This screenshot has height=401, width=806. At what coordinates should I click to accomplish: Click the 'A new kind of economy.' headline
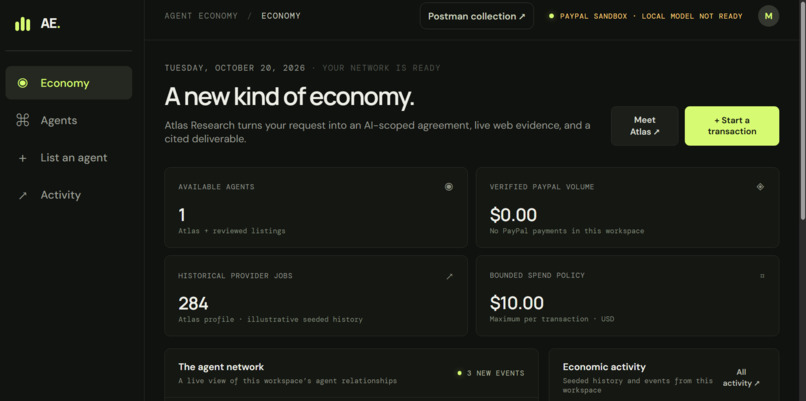coord(289,97)
